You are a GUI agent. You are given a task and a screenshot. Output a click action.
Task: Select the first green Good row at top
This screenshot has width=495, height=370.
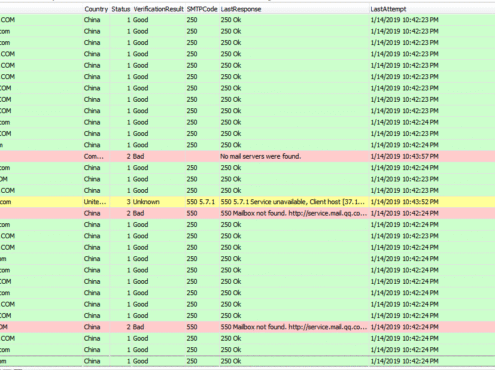[247, 20]
